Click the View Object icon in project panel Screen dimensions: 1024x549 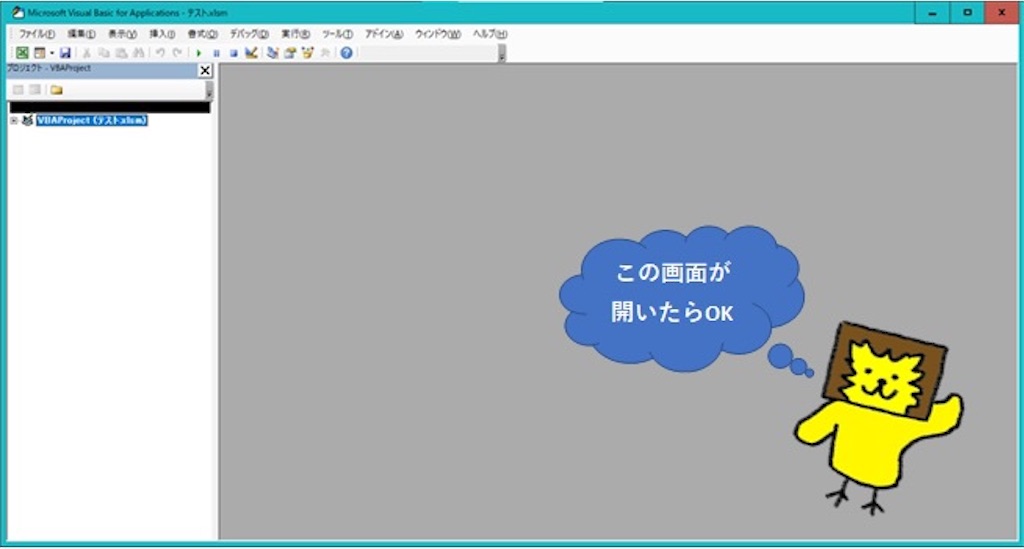coord(35,89)
